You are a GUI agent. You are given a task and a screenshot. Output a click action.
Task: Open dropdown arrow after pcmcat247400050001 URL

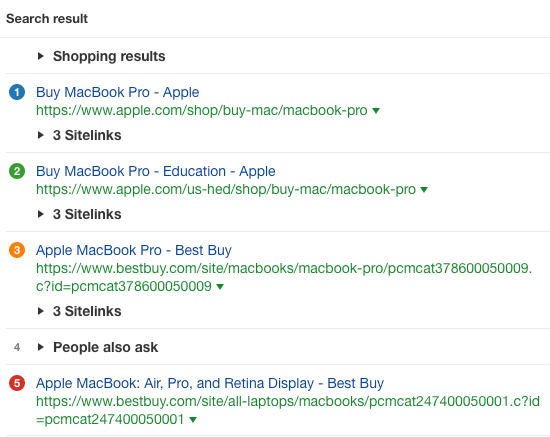tap(193, 419)
